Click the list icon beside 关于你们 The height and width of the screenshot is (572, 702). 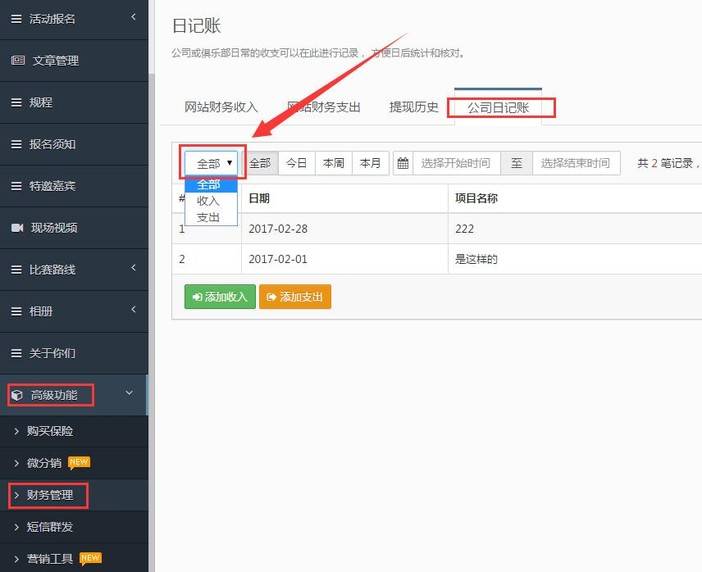pos(16,353)
